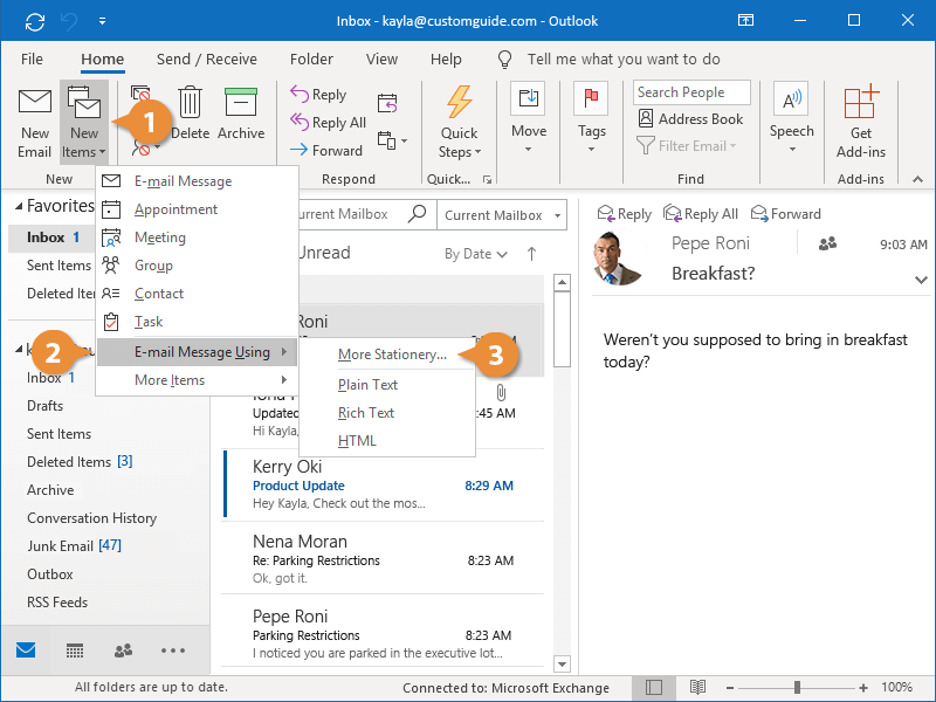This screenshot has height=702, width=936.
Task: Switch to Reading view in status bar
Action: pyautogui.click(x=698, y=687)
